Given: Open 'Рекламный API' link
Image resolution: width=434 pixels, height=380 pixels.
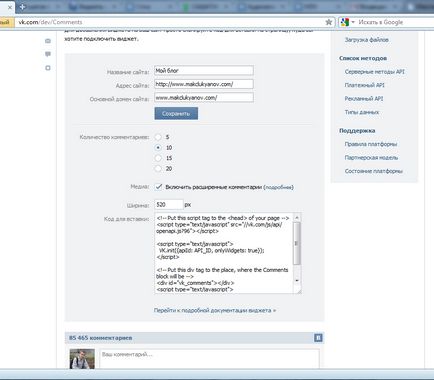Looking at the screenshot, I should coord(364,99).
